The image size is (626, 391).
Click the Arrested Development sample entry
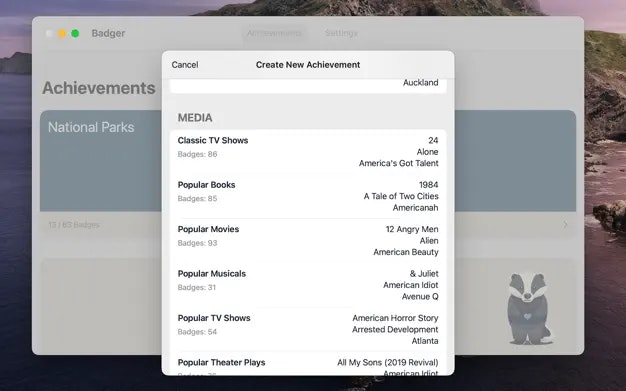tap(395, 329)
